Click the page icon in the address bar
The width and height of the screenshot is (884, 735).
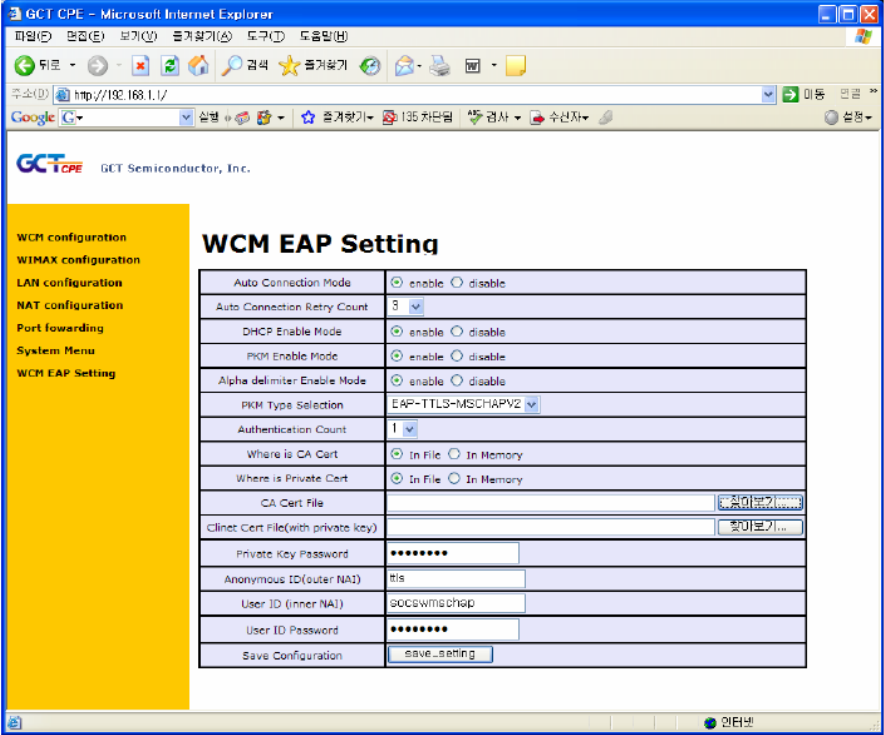point(63,94)
